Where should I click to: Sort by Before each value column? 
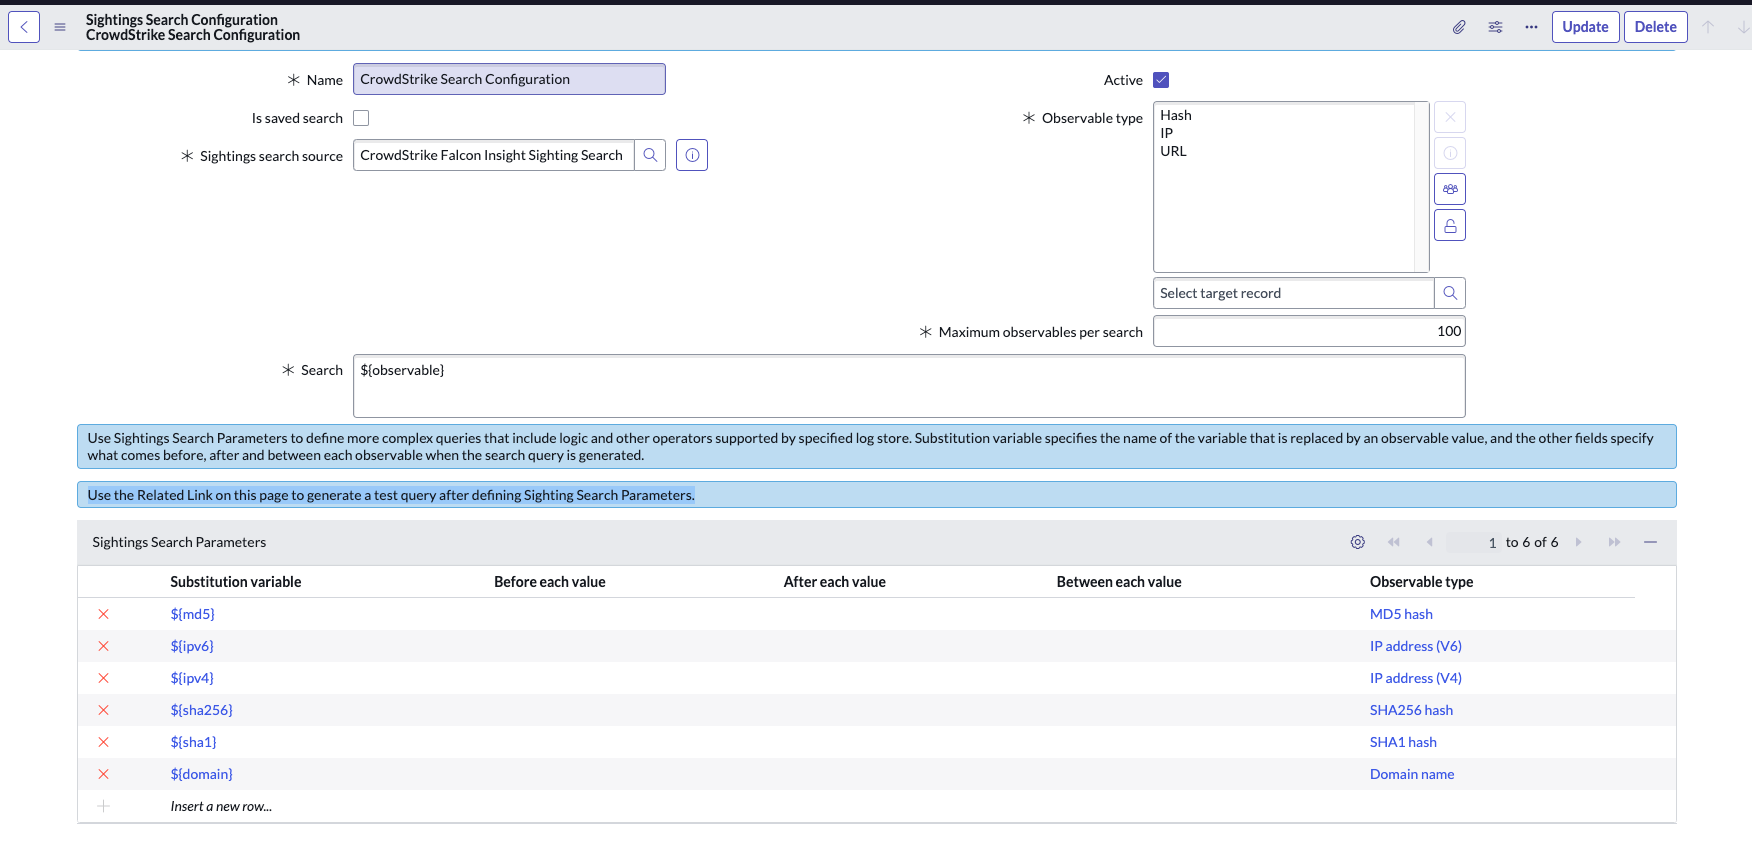(x=549, y=582)
